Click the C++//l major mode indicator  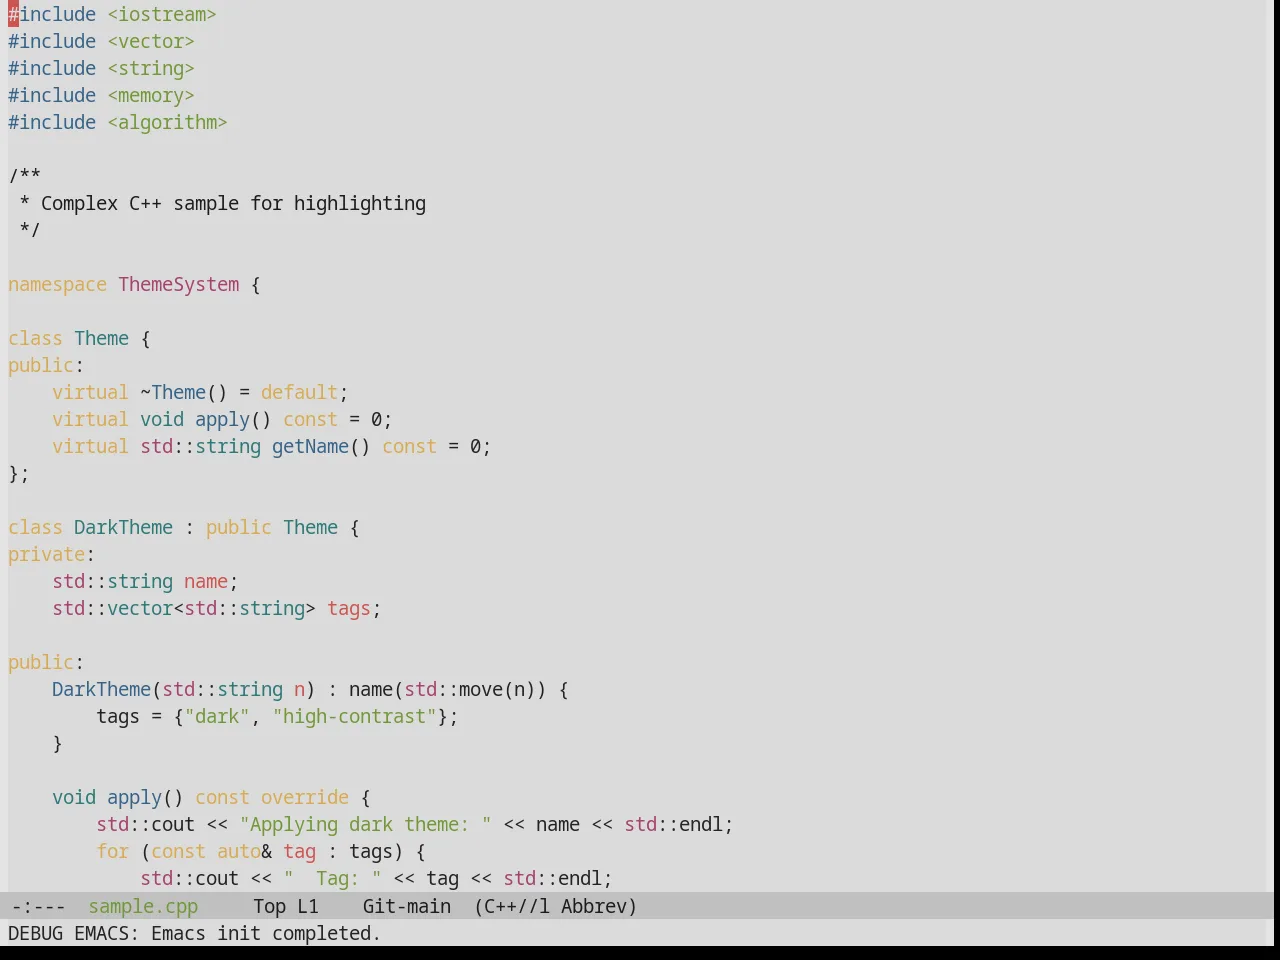(x=512, y=906)
